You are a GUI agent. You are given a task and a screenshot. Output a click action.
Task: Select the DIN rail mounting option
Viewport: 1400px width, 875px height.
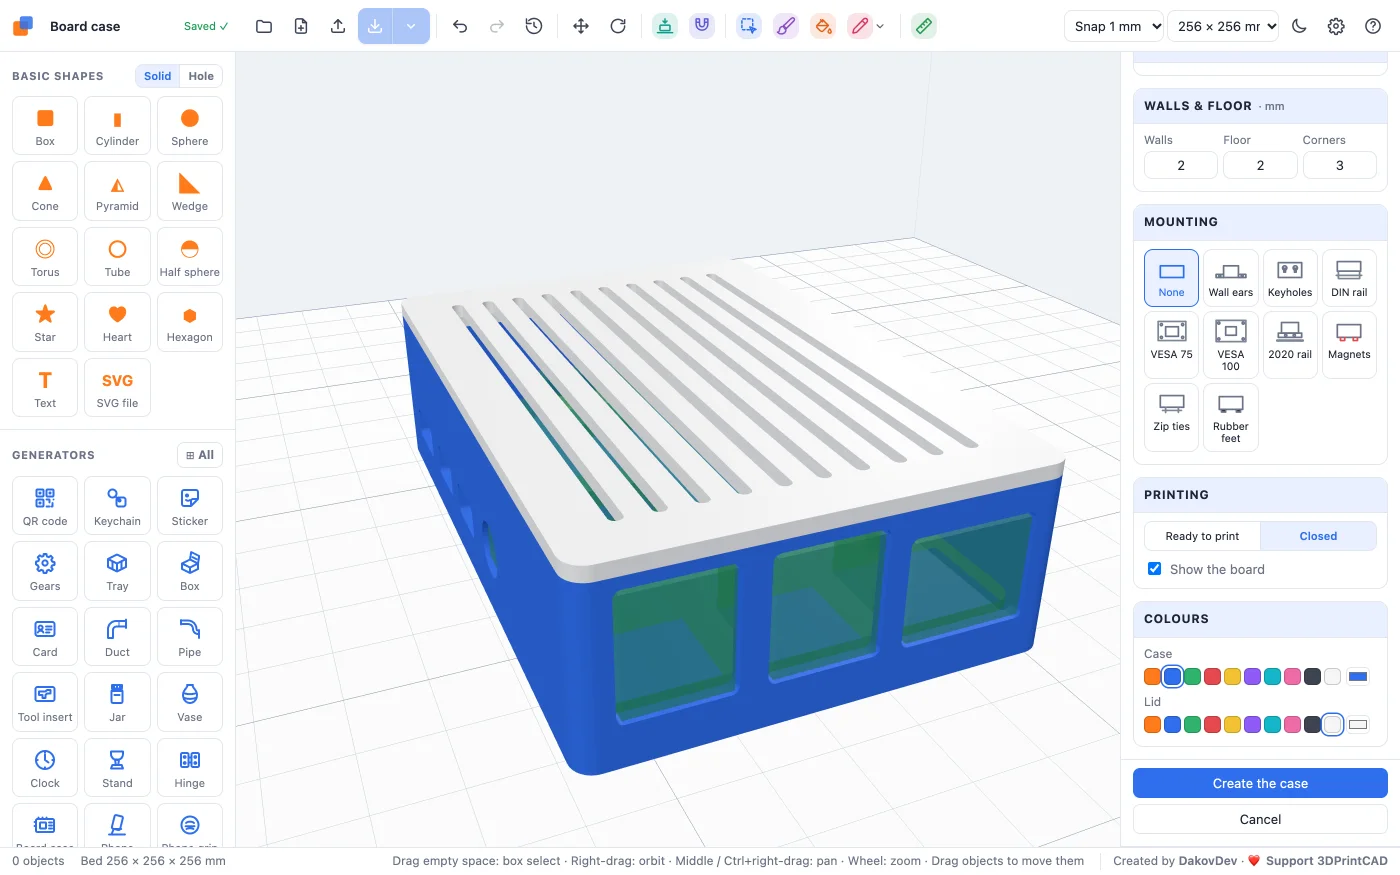pos(1349,278)
